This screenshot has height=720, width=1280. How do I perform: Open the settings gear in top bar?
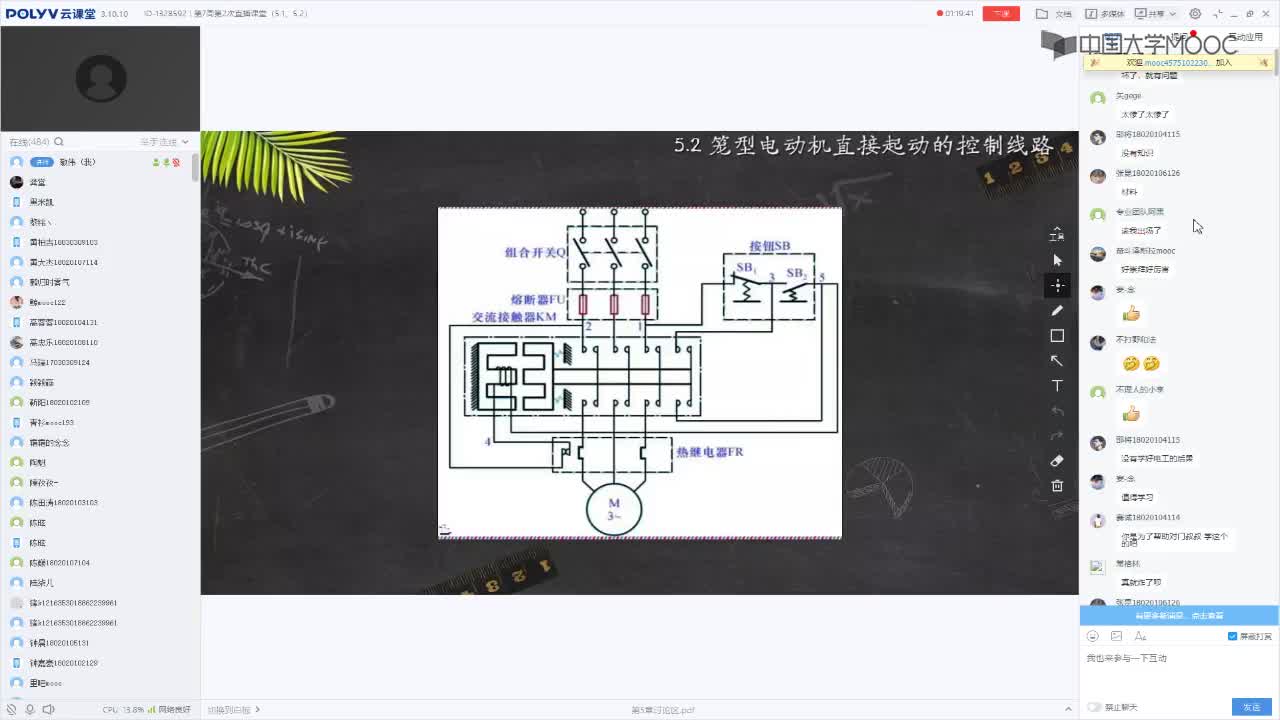[1195, 14]
